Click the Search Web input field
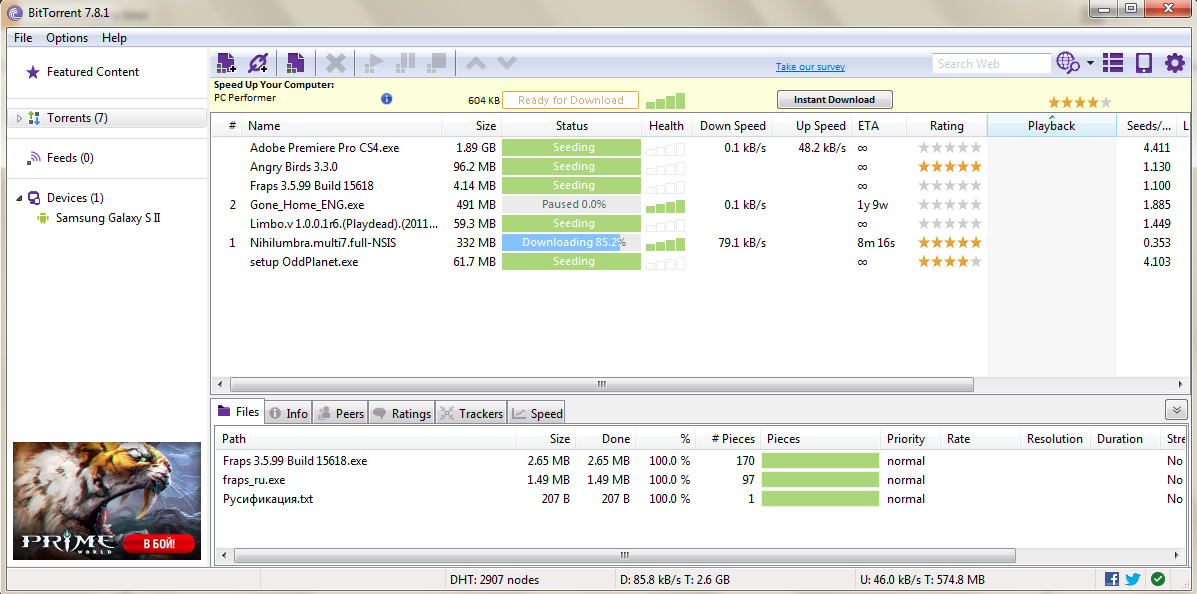1197x594 pixels. click(x=991, y=63)
